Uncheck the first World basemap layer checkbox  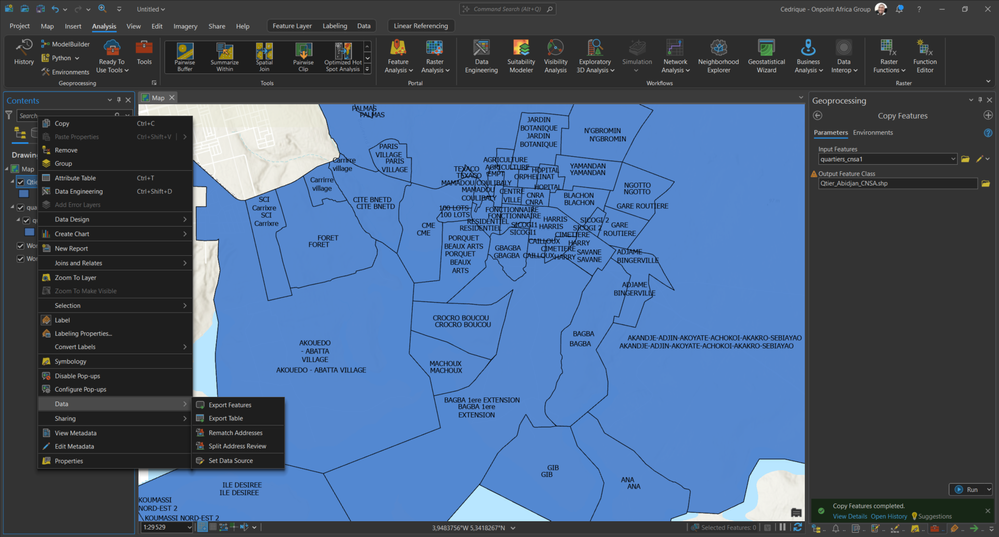[22, 245]
